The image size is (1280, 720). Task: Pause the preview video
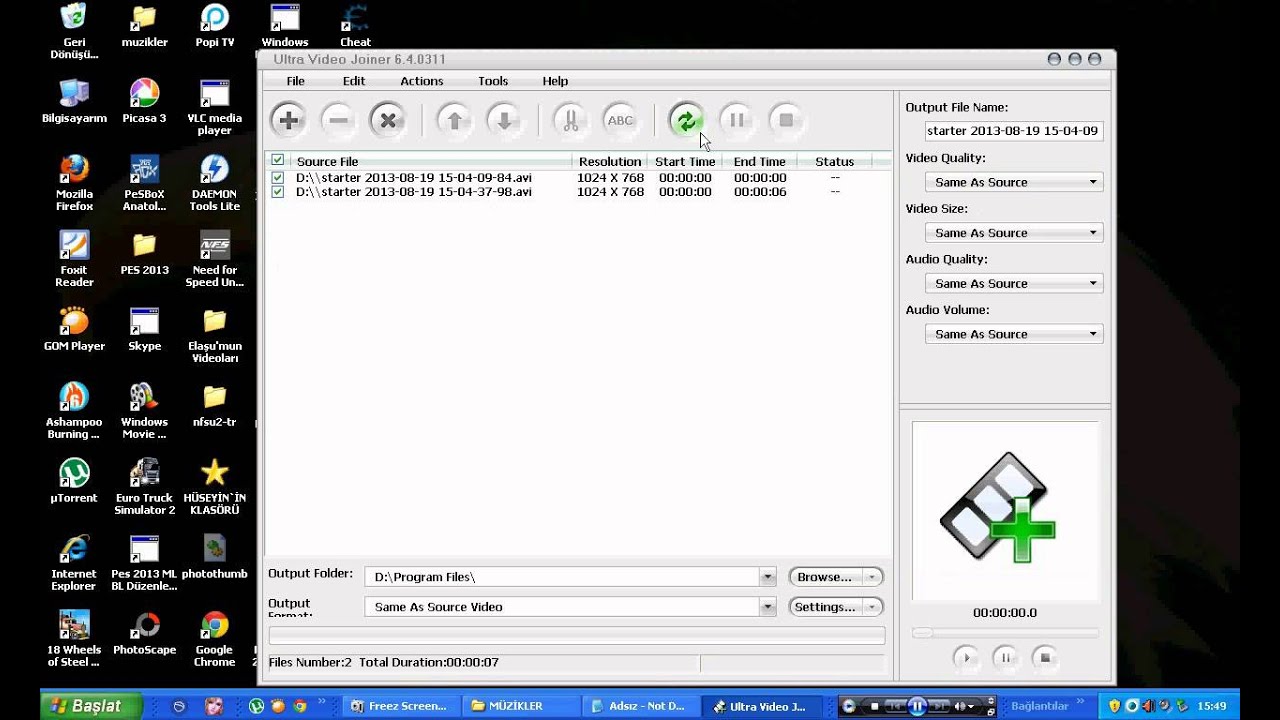click(1005, 657)
